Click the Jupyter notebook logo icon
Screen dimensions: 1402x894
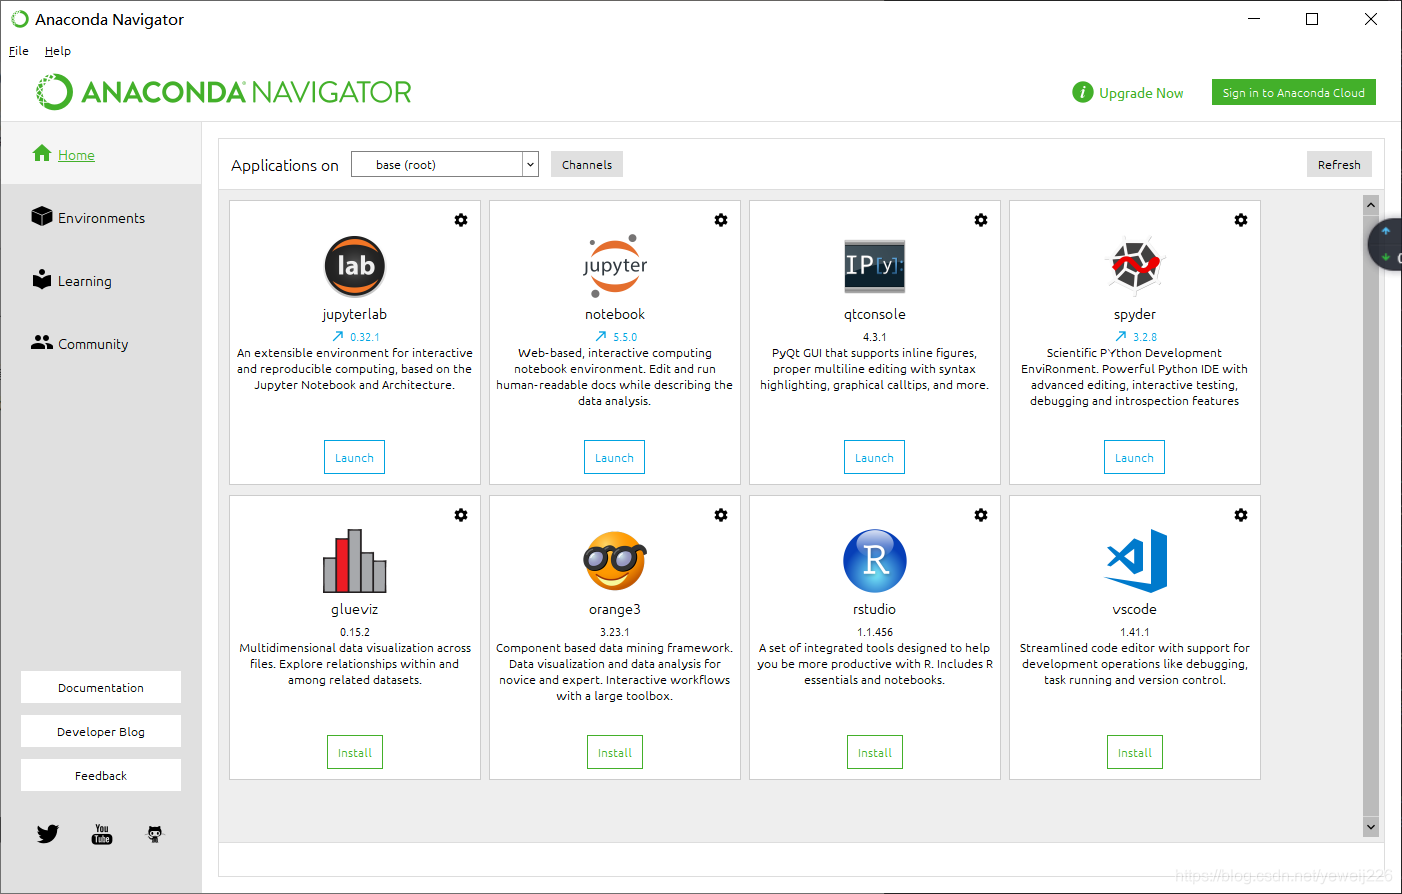click(615, 266)
